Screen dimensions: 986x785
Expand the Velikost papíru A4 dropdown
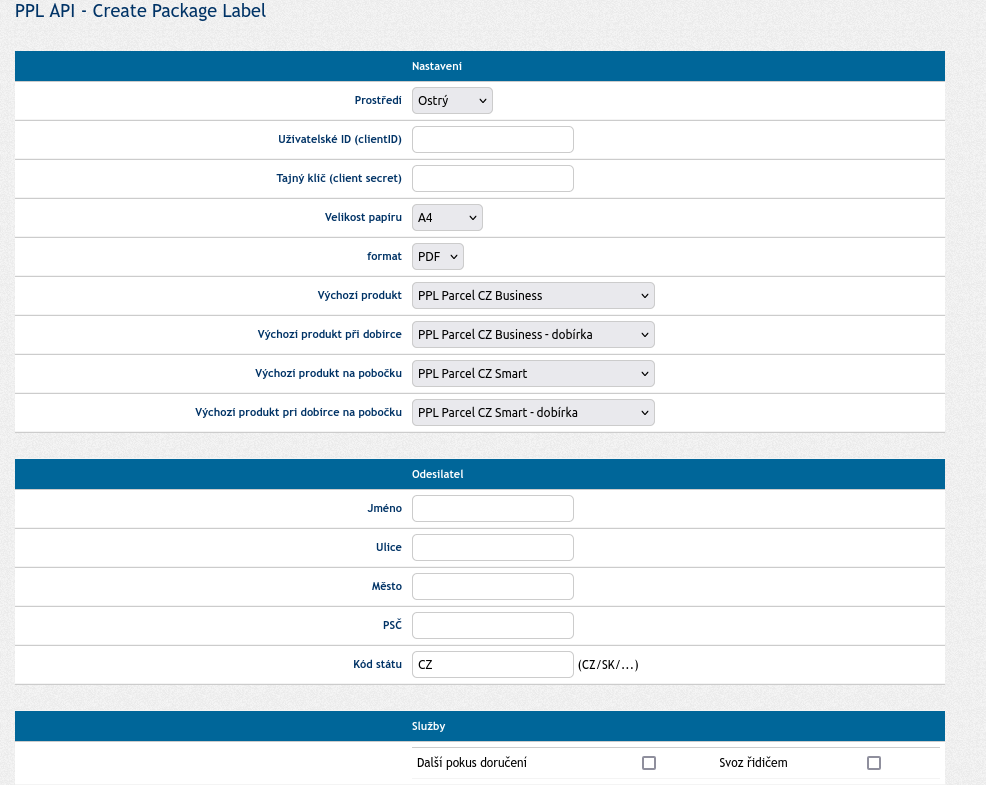[447, 218]
